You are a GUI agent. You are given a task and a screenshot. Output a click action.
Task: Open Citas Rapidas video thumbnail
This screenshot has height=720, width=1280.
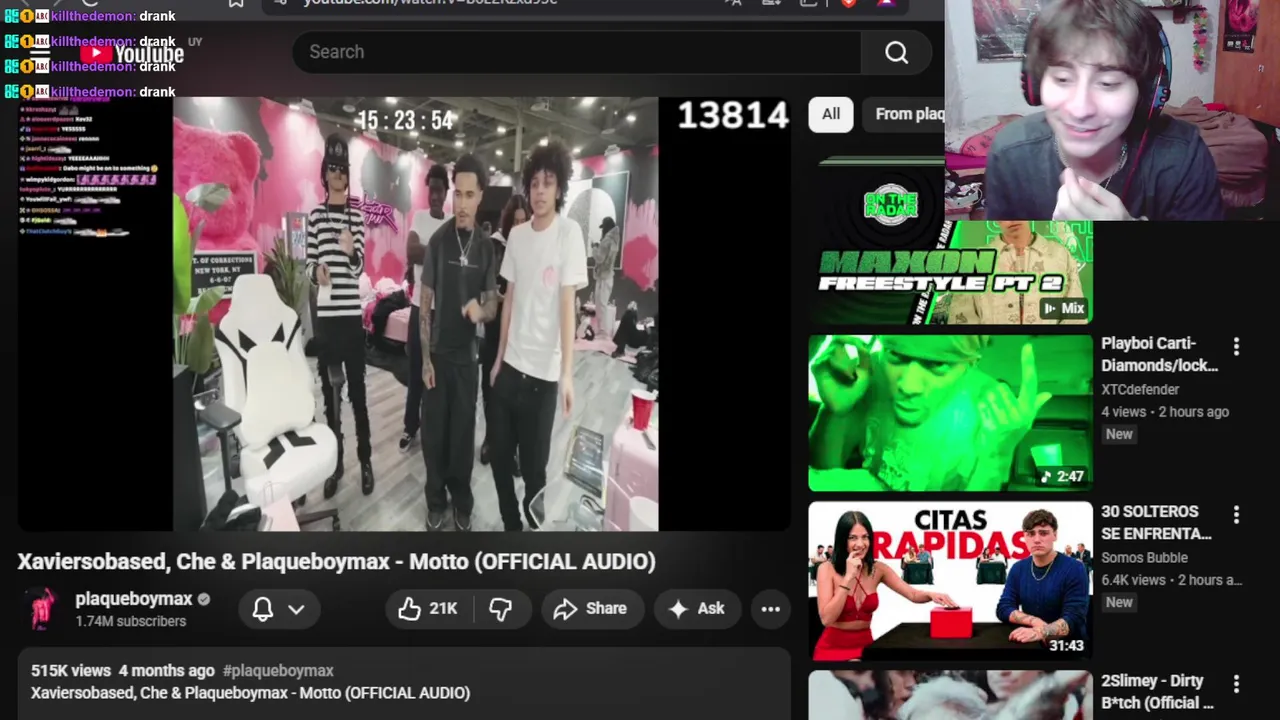[x=950, y=581]
